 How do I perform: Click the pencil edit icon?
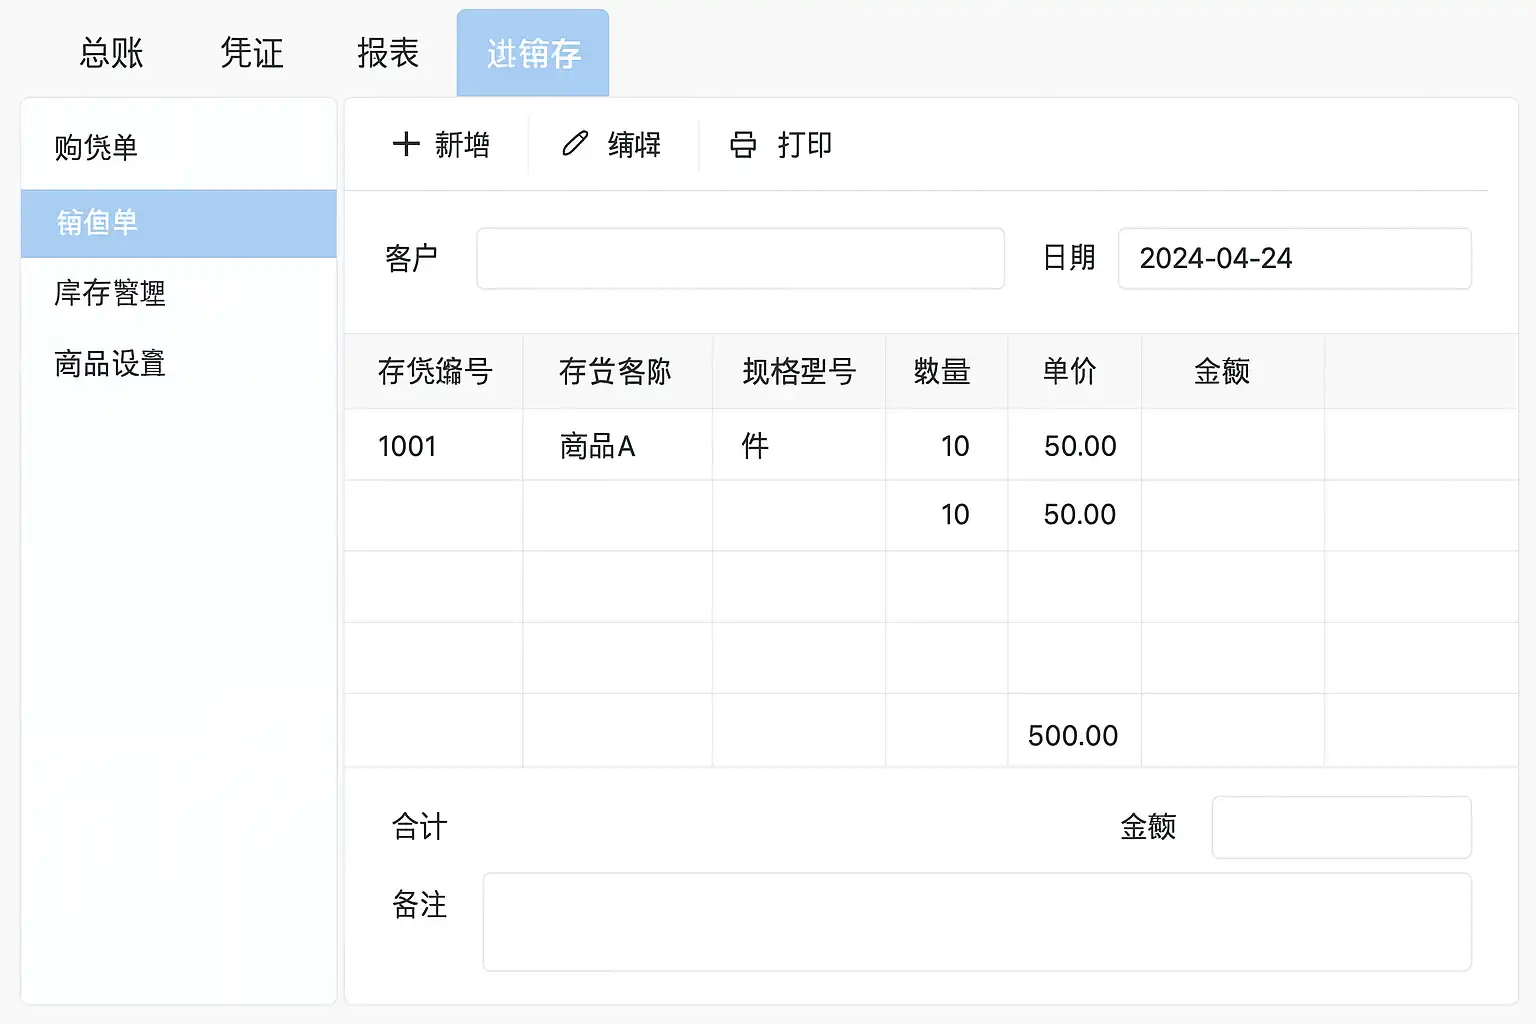[575, 144]
